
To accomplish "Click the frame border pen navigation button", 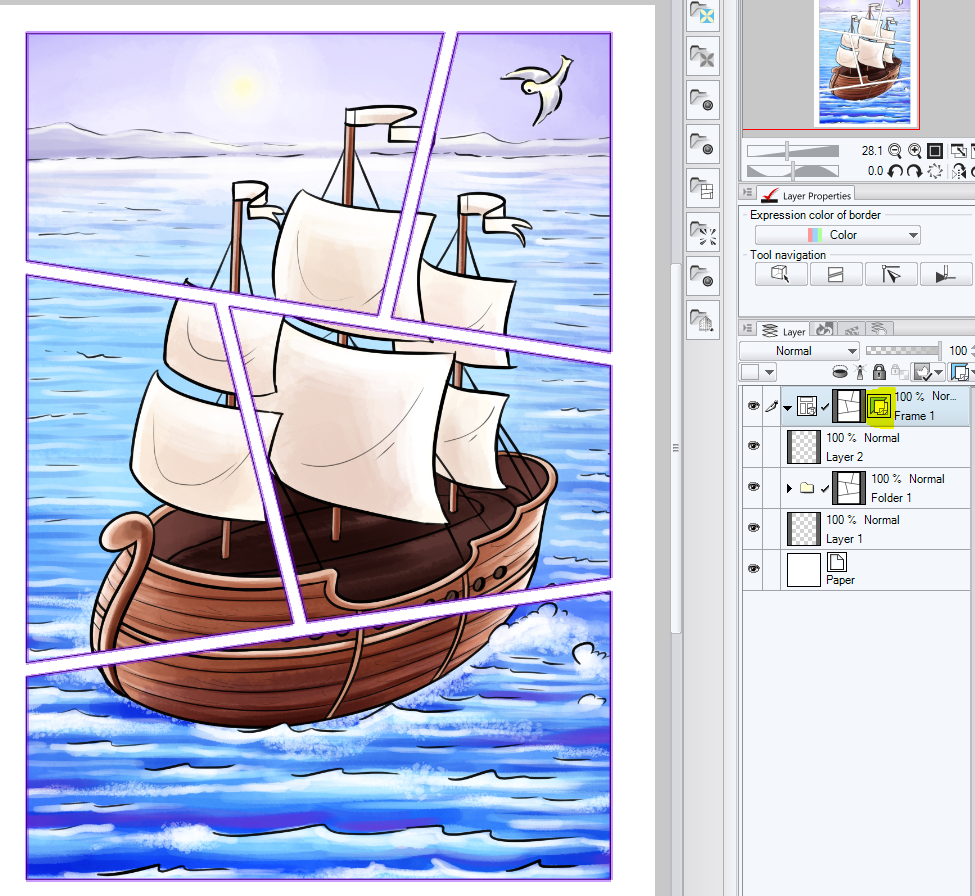I will 946,273.
